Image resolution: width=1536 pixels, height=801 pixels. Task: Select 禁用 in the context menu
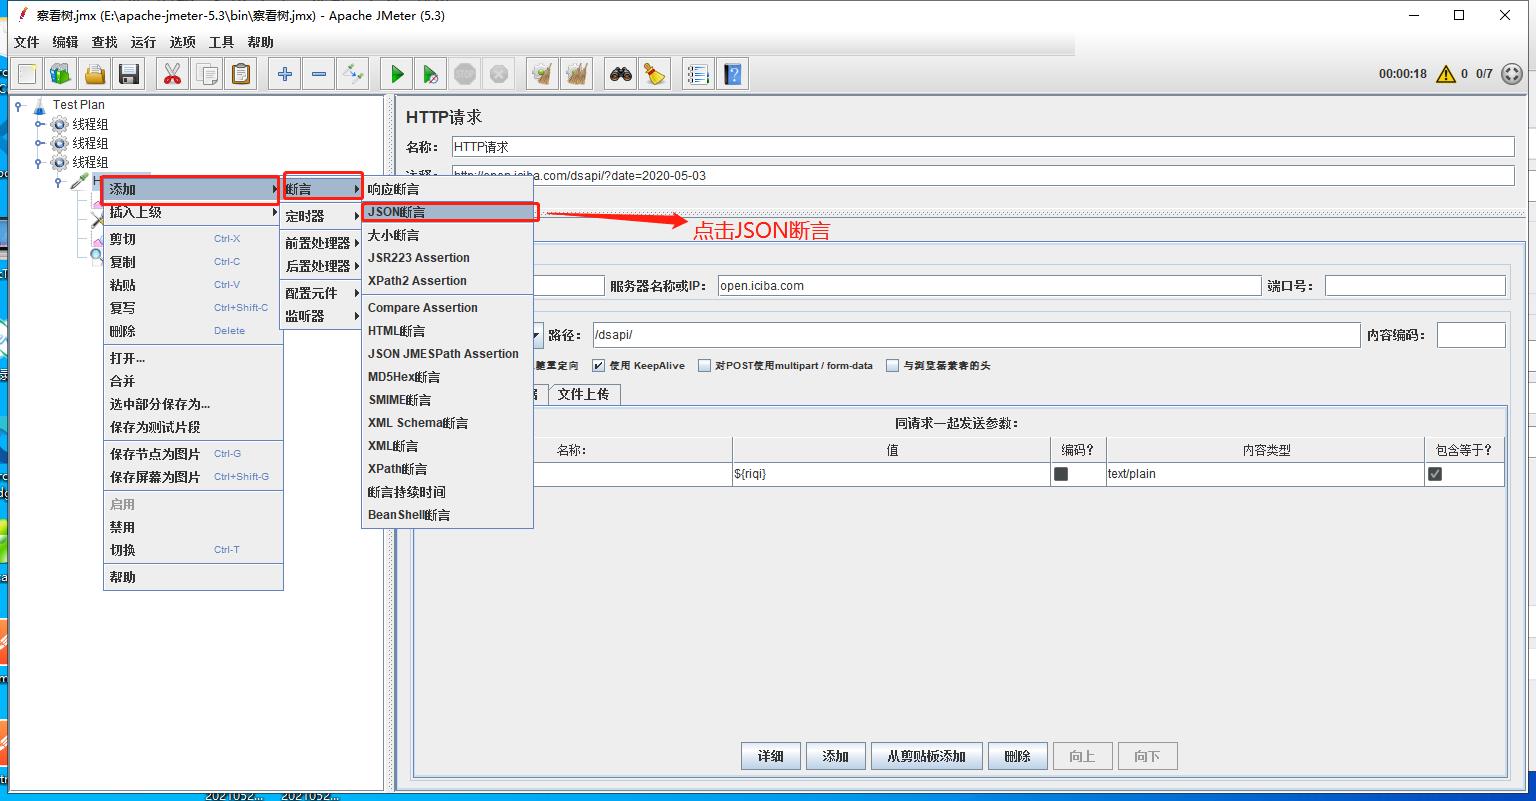click(193, 527)
